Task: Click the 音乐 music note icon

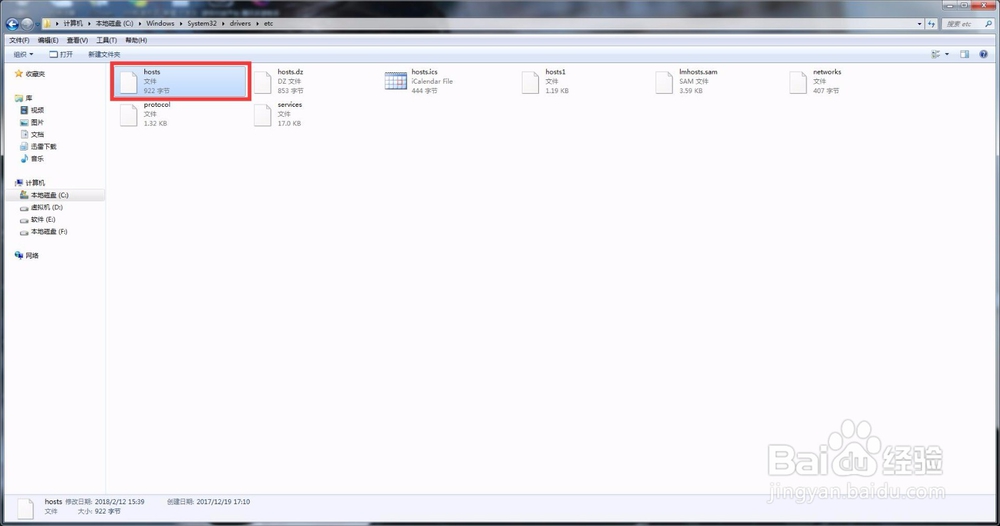Action: 24,159
